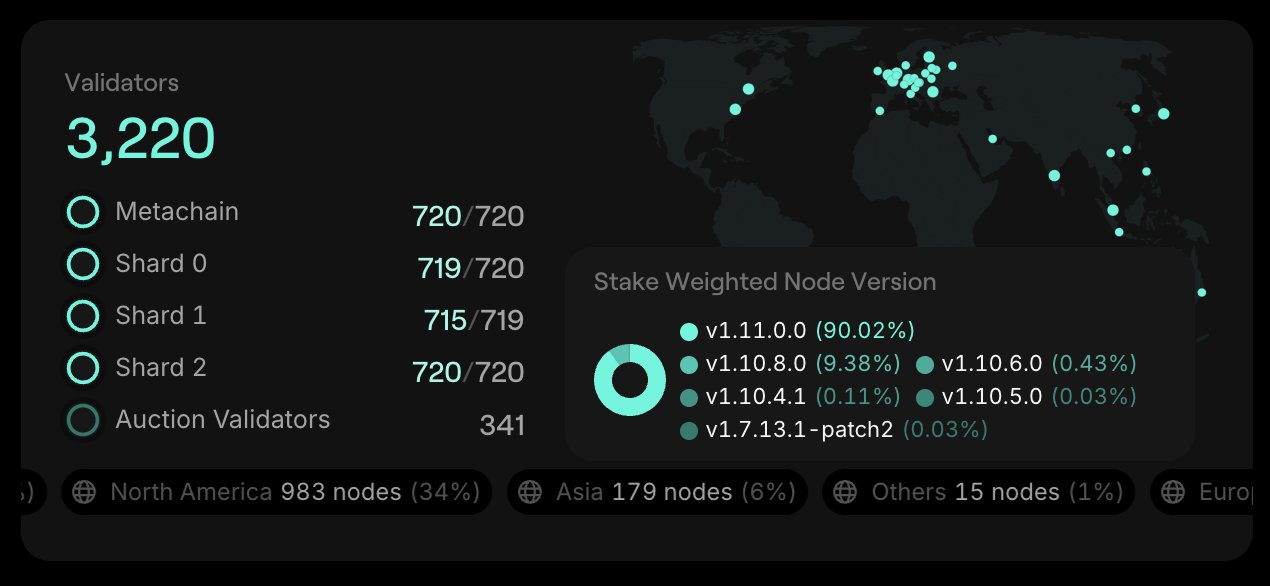Click the Auction Validators ring icon
Image resolution: width=1270 pixels, height=586 pixels.
click(83, 420)
